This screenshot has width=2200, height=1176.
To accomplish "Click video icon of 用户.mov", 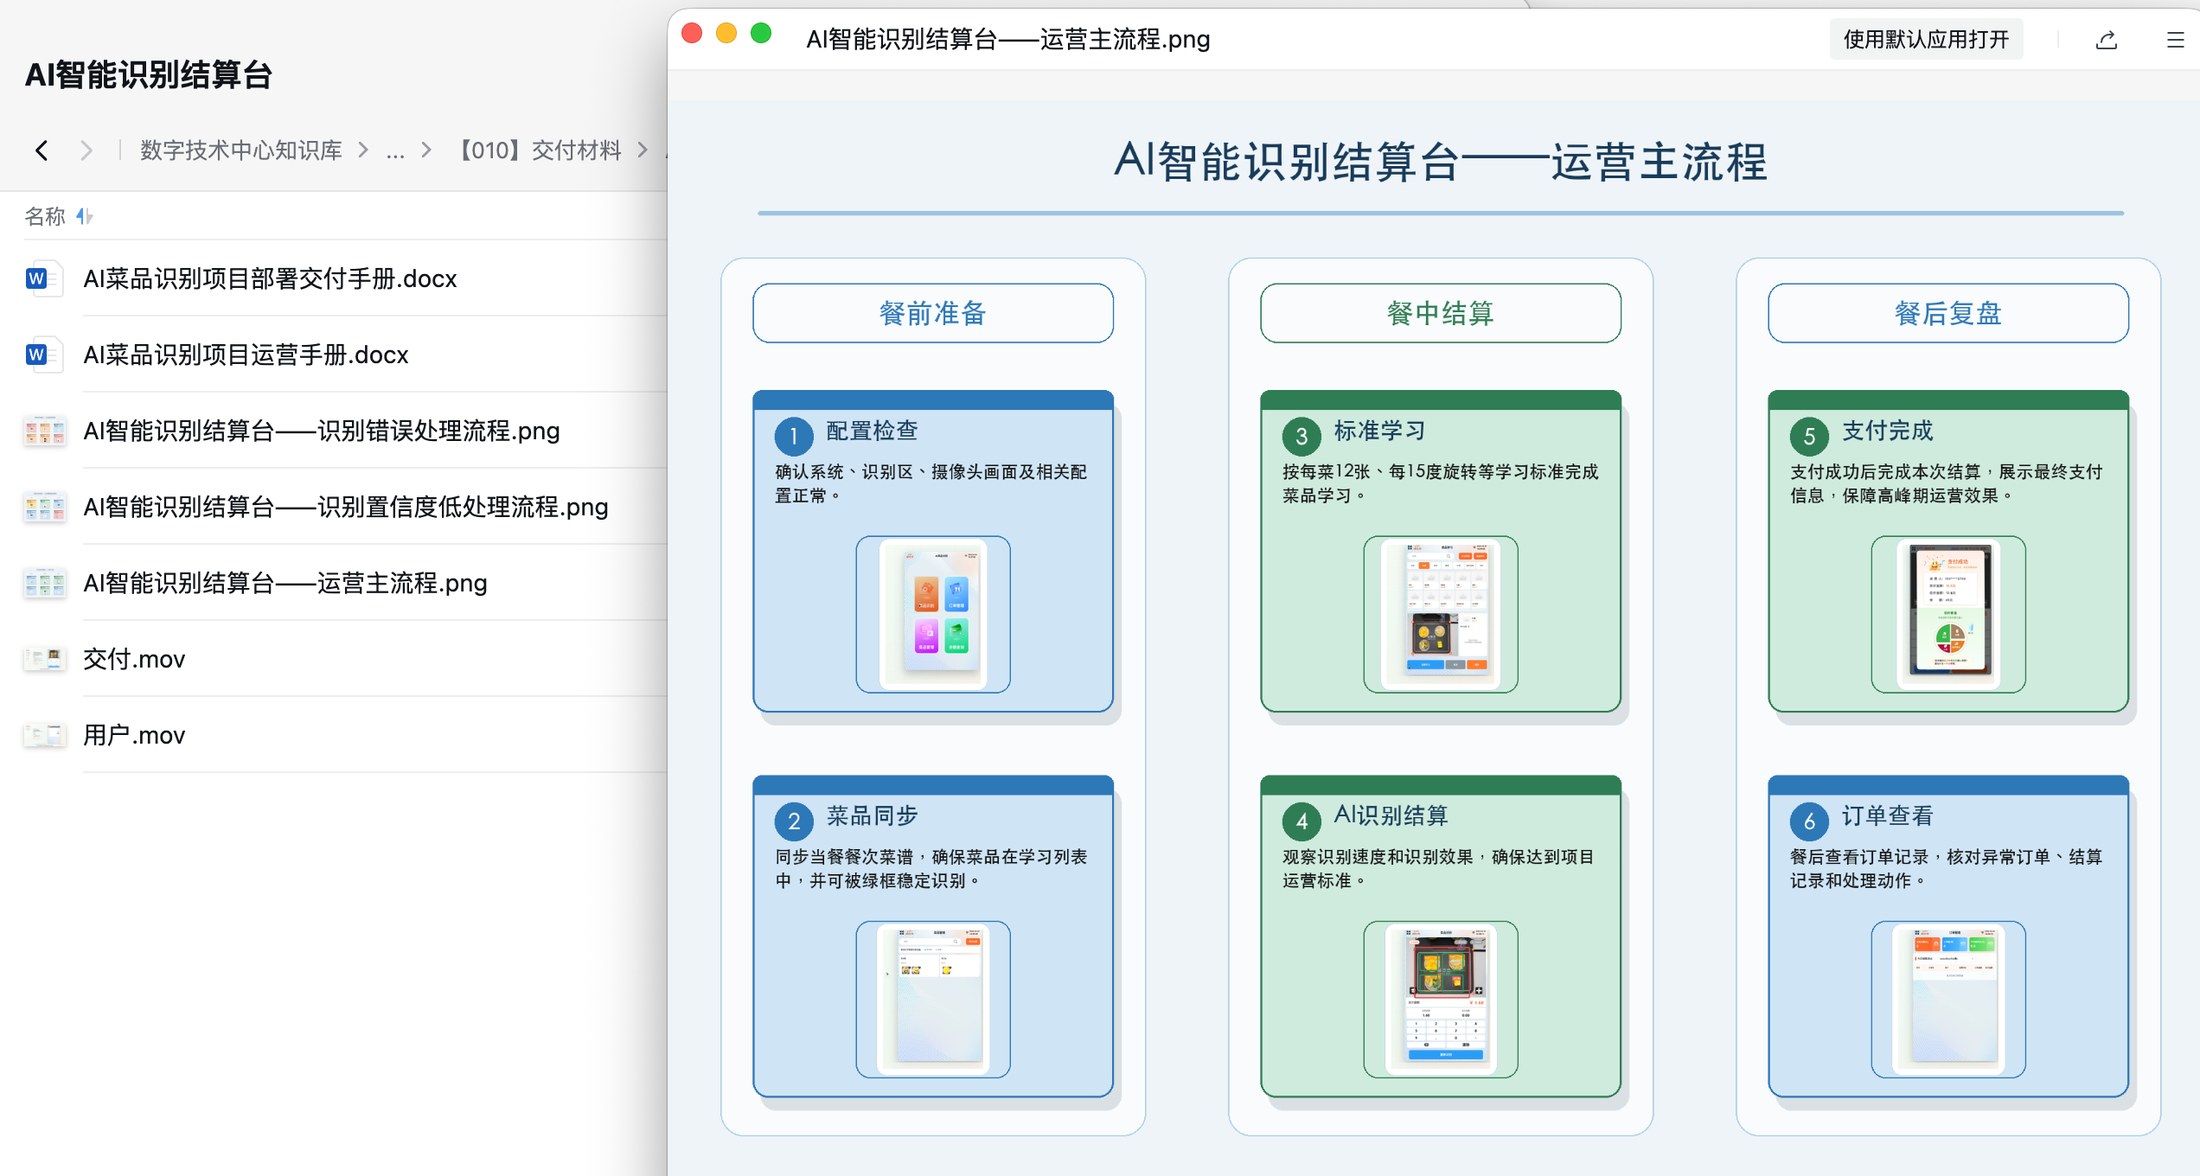I will tap(44, 735).
